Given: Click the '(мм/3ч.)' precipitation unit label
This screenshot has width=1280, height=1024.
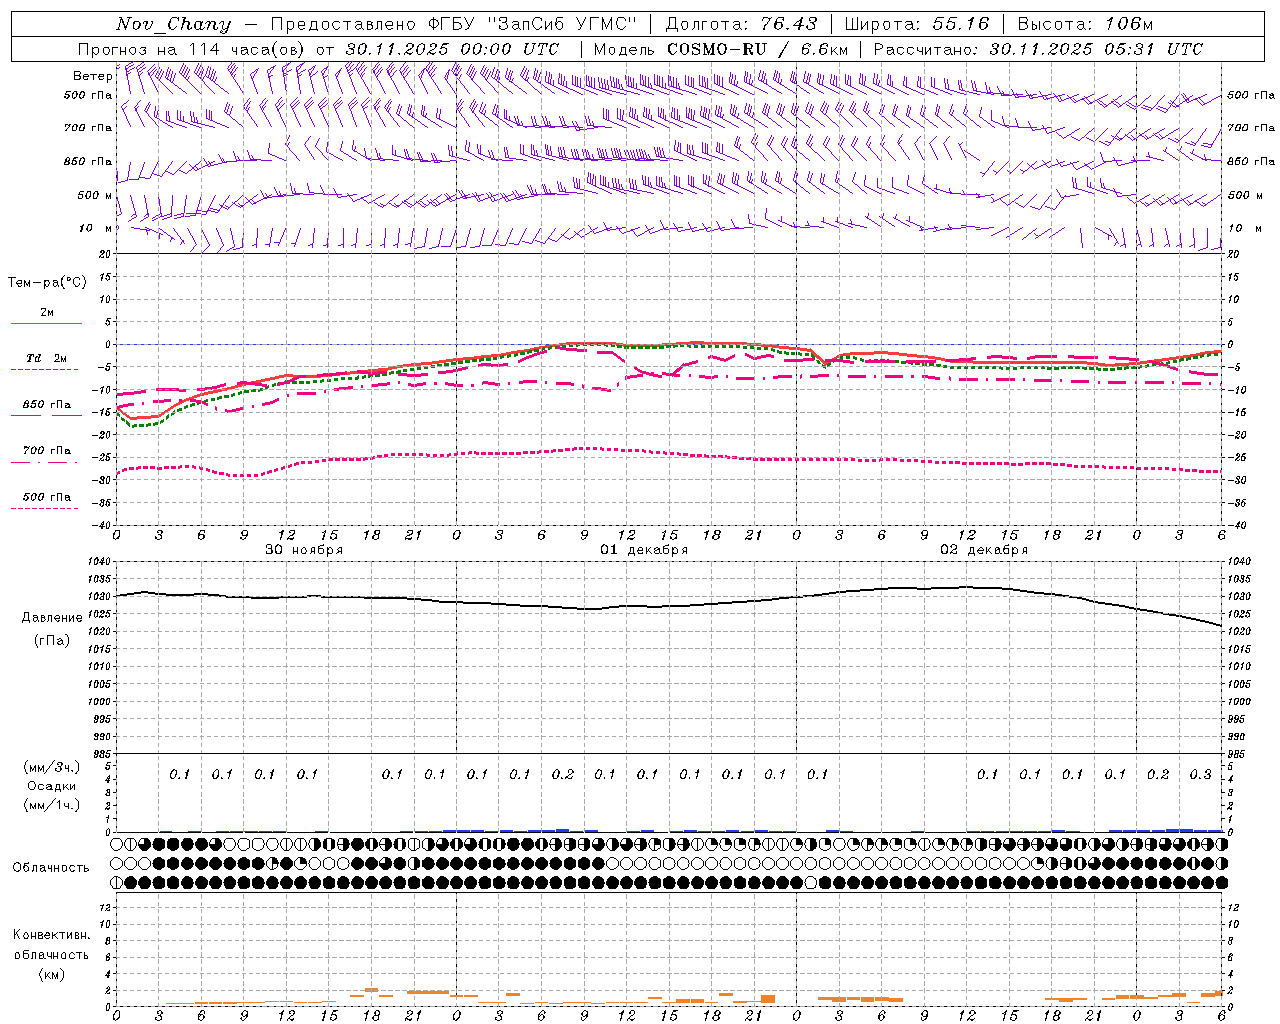Looking at the screenshot, I should (52, 767).
